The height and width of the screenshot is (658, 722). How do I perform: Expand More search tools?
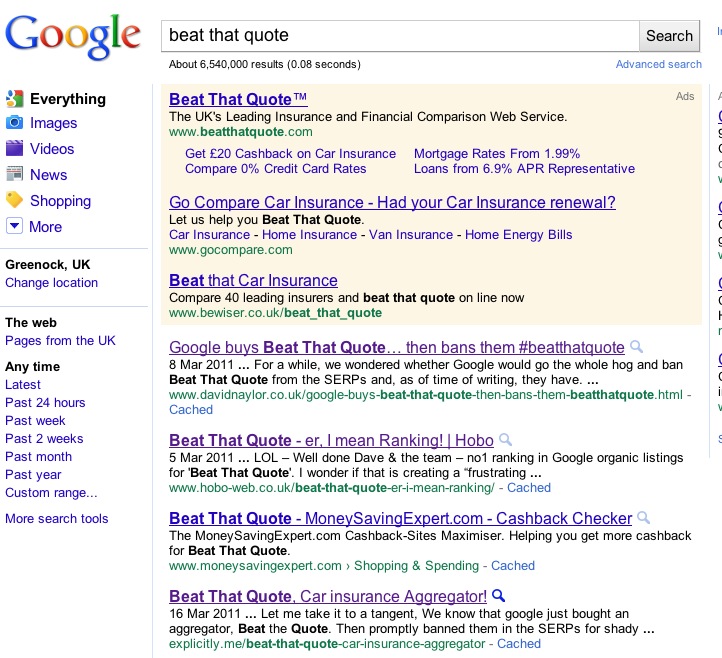57,518
